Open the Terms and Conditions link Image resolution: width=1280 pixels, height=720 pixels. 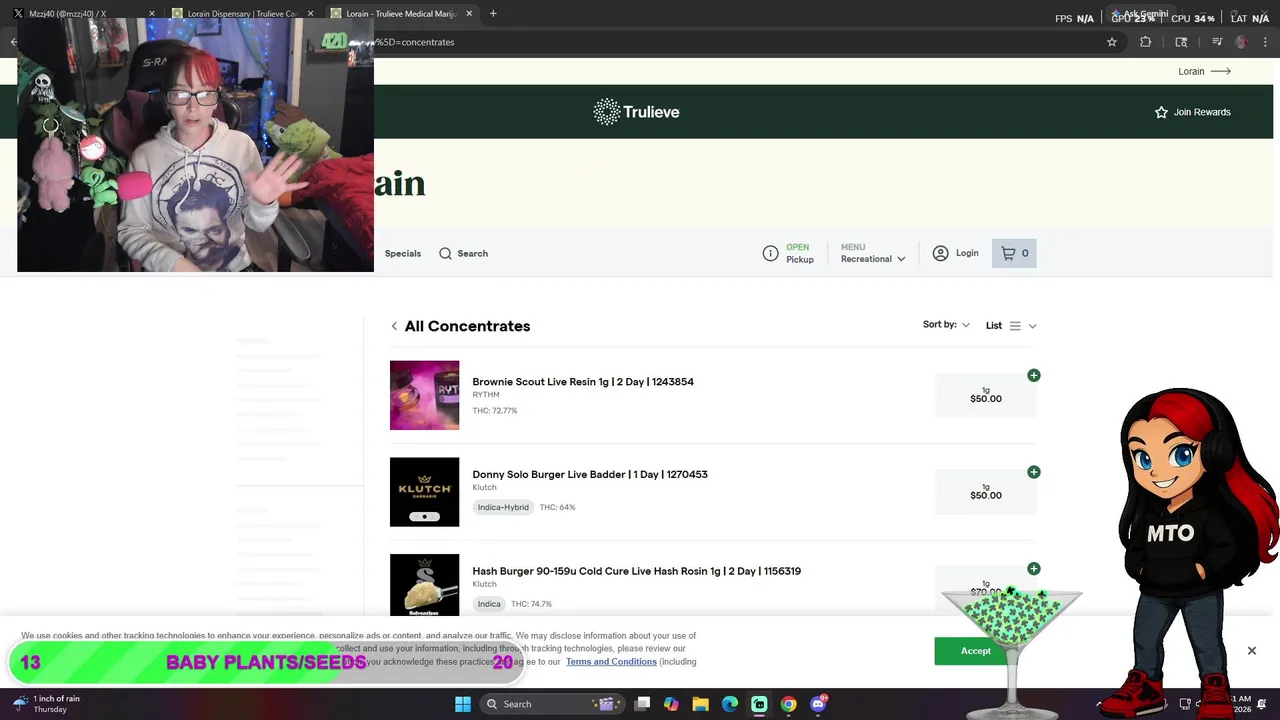(611, 661)
